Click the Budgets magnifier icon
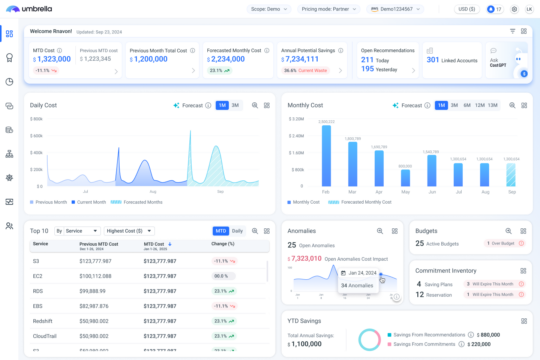The image size is (540, 360). pyautogui.click(x=508, y=231)
